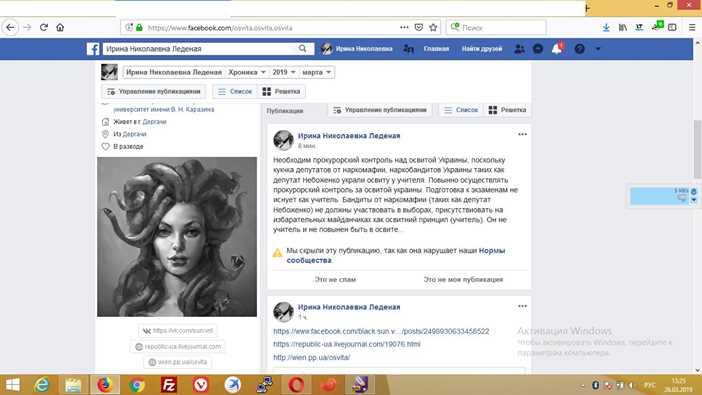The image size is (702, 395).
Task: Click republic-ua.livejournal.com button under photo
Action: [178, 347]
